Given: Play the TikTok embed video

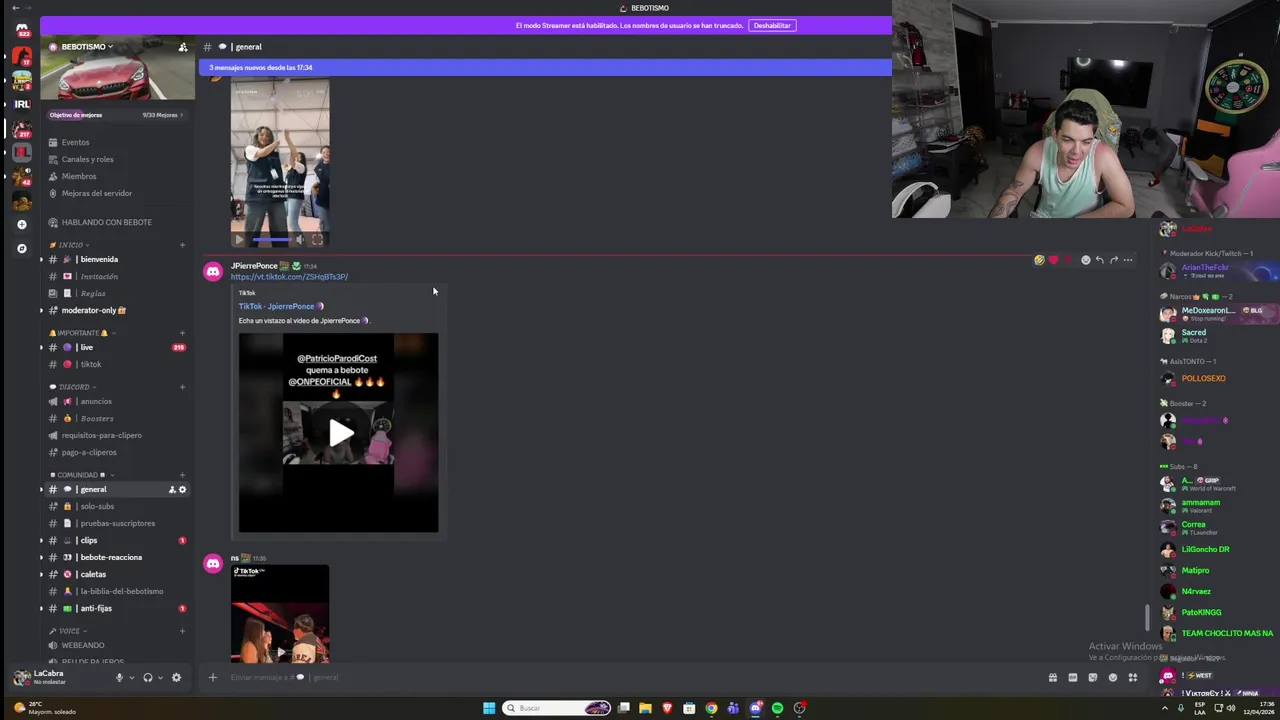Looking at the screenshot, I should point(340,432).
